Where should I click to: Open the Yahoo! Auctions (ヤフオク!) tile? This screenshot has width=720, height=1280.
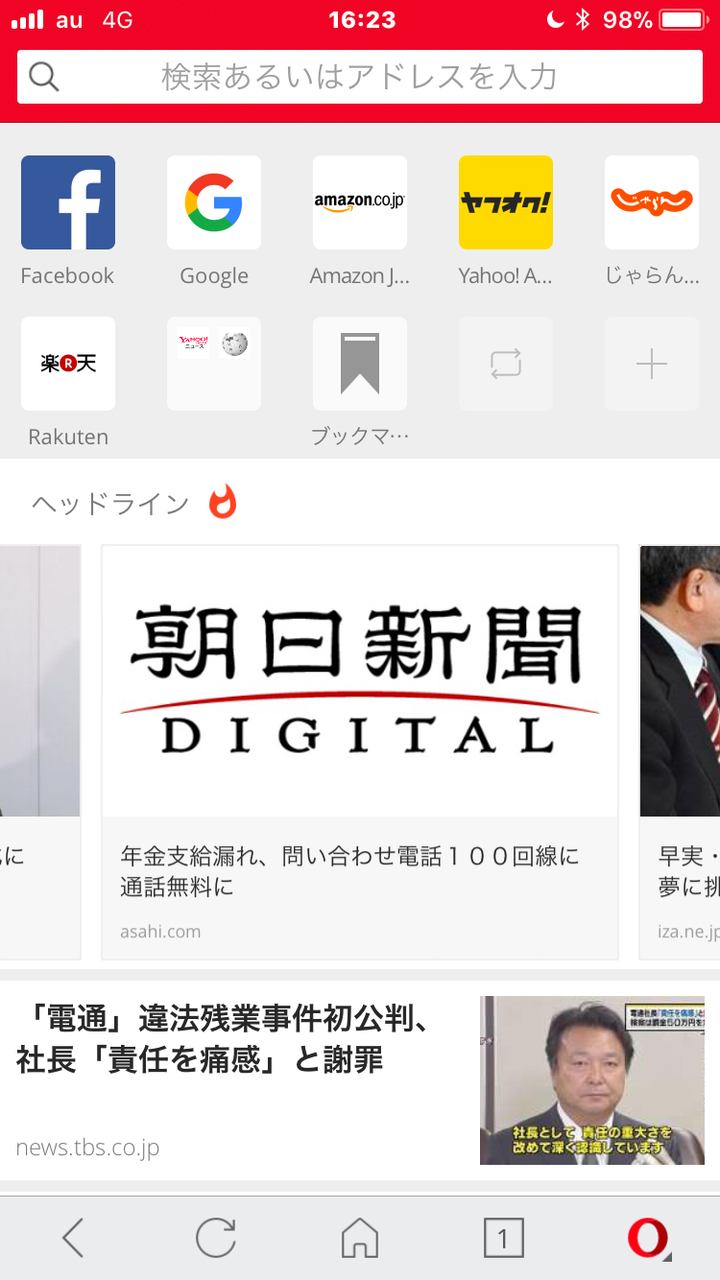pos(506,202)
